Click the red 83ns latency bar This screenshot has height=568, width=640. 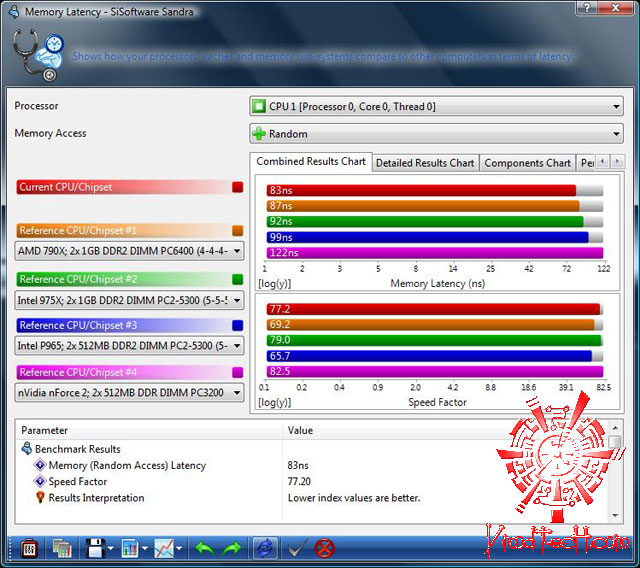point(421,190)
